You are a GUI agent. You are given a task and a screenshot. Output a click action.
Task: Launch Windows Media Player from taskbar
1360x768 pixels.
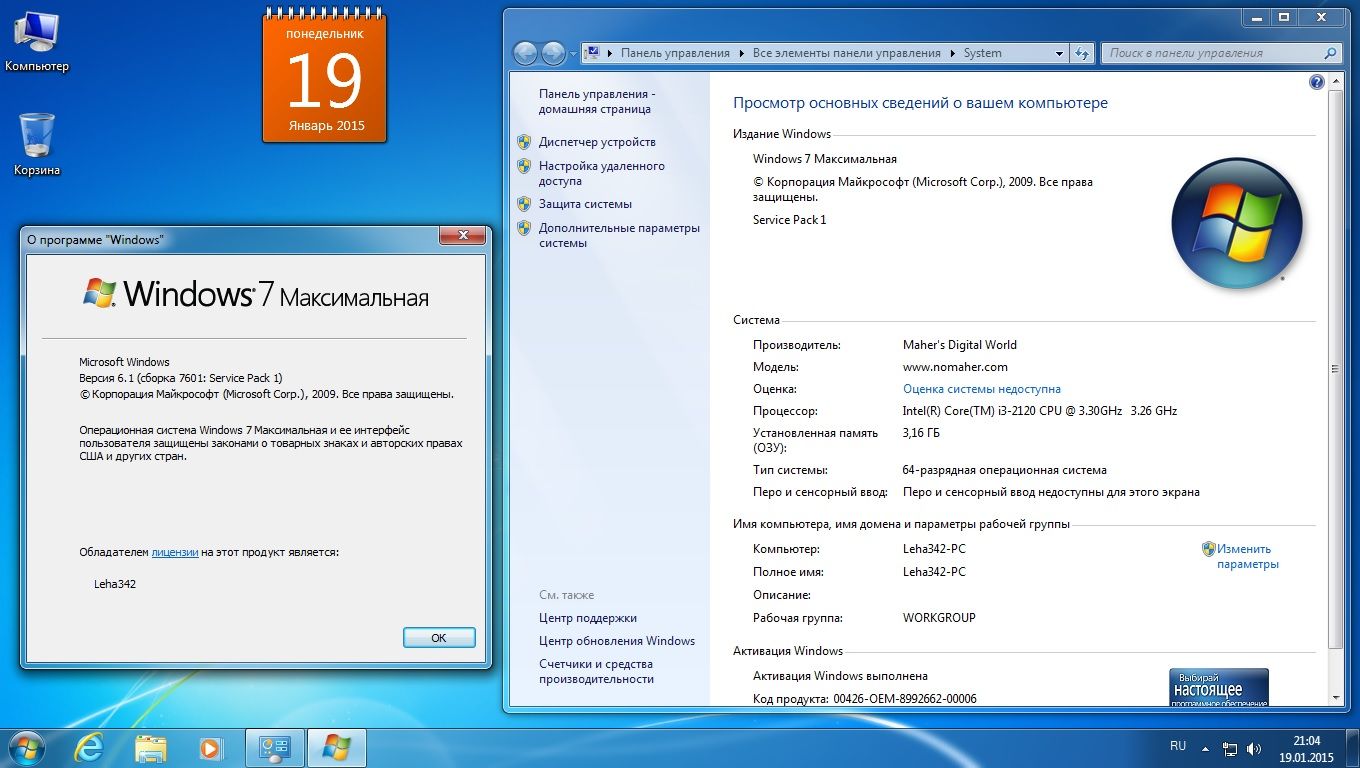coord(211,748)
